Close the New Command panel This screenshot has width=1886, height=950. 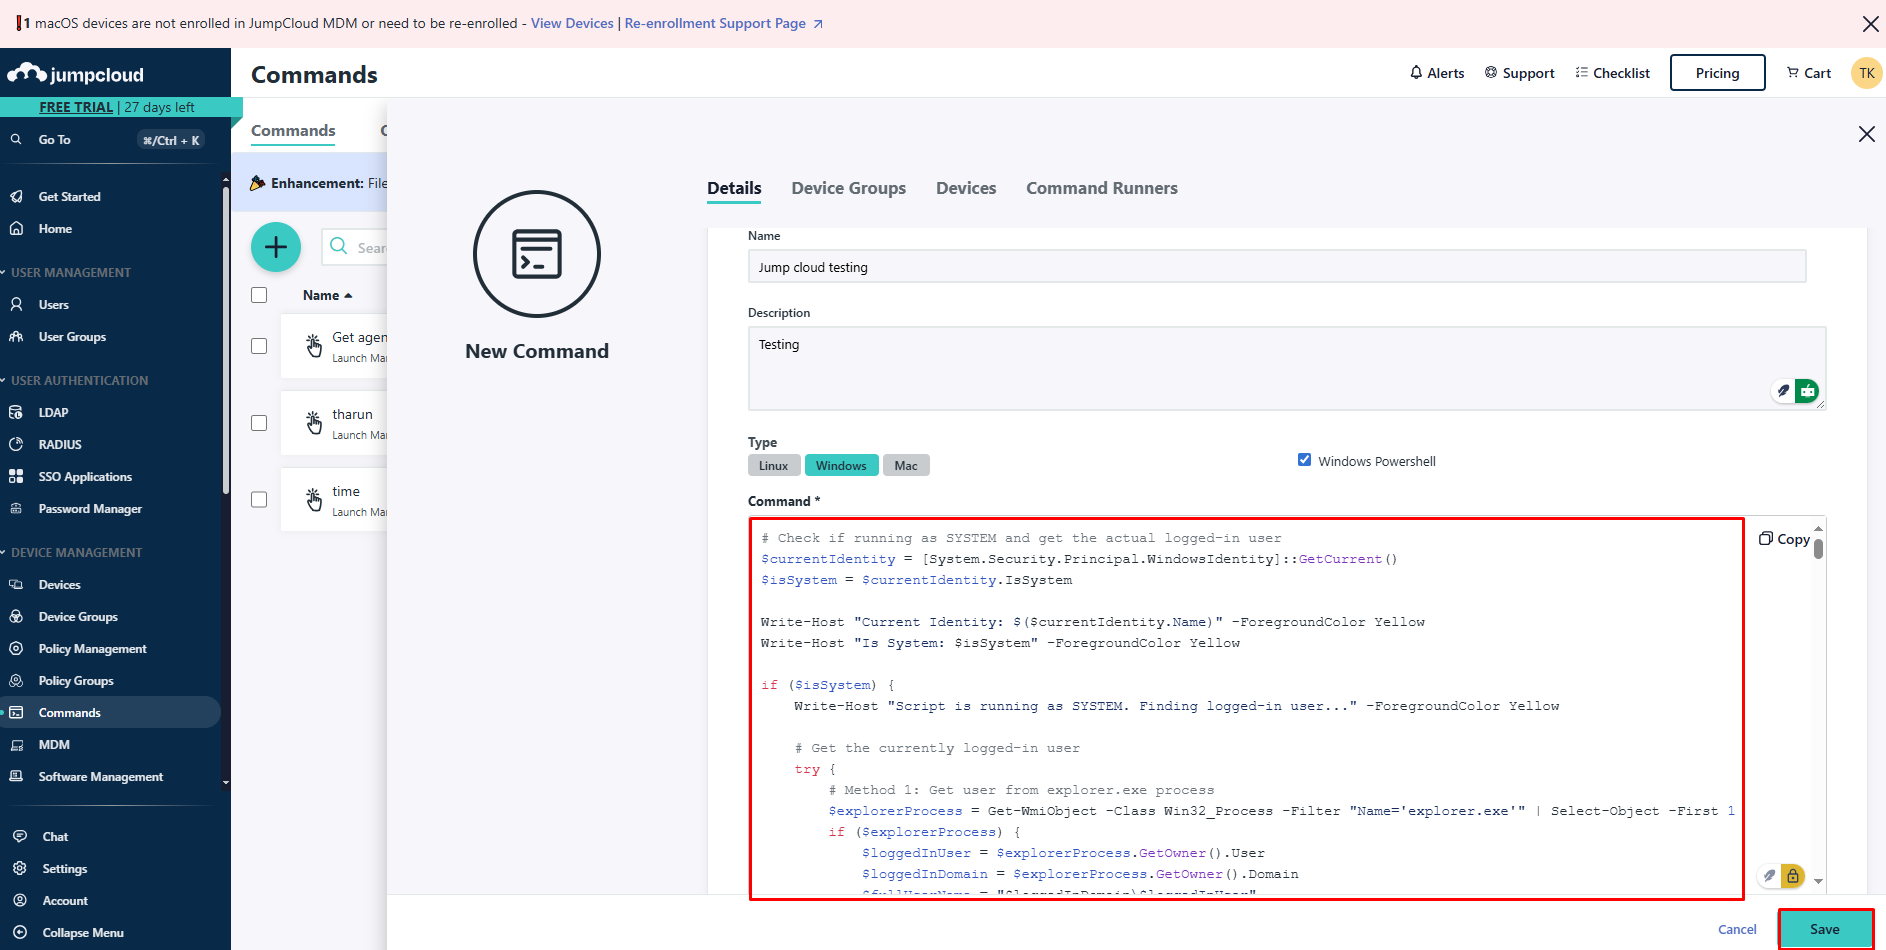click(1866, 134)
